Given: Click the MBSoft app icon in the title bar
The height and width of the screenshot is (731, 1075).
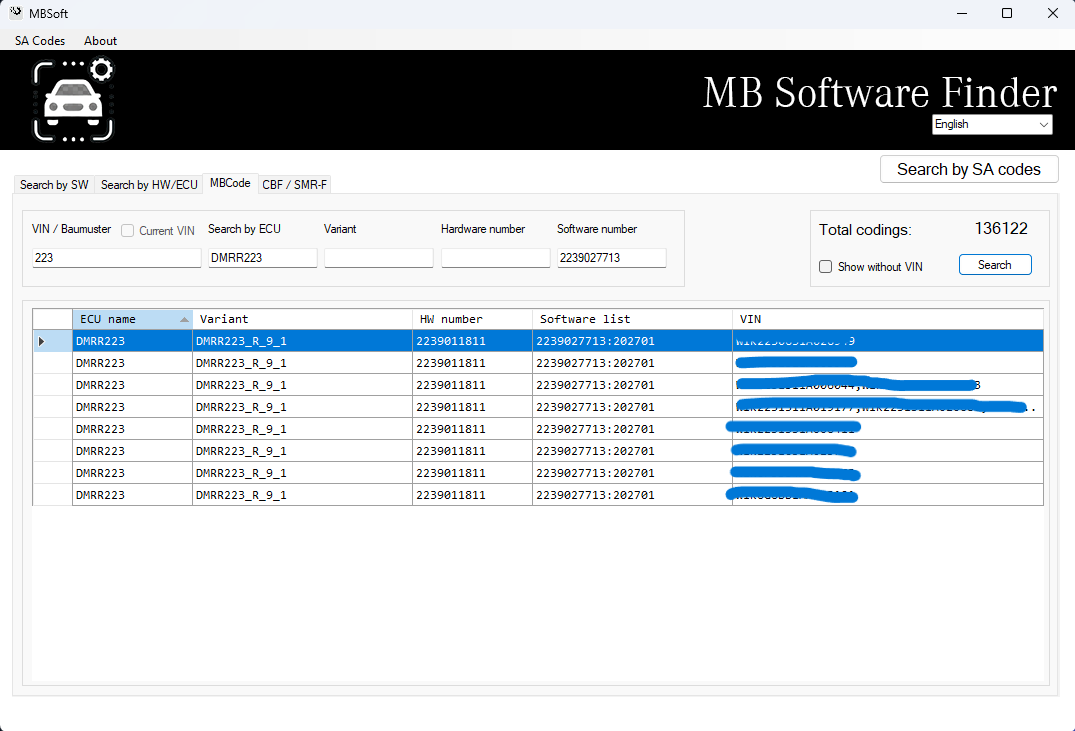Looking at the screenshot, I should [x=14, y=13].
